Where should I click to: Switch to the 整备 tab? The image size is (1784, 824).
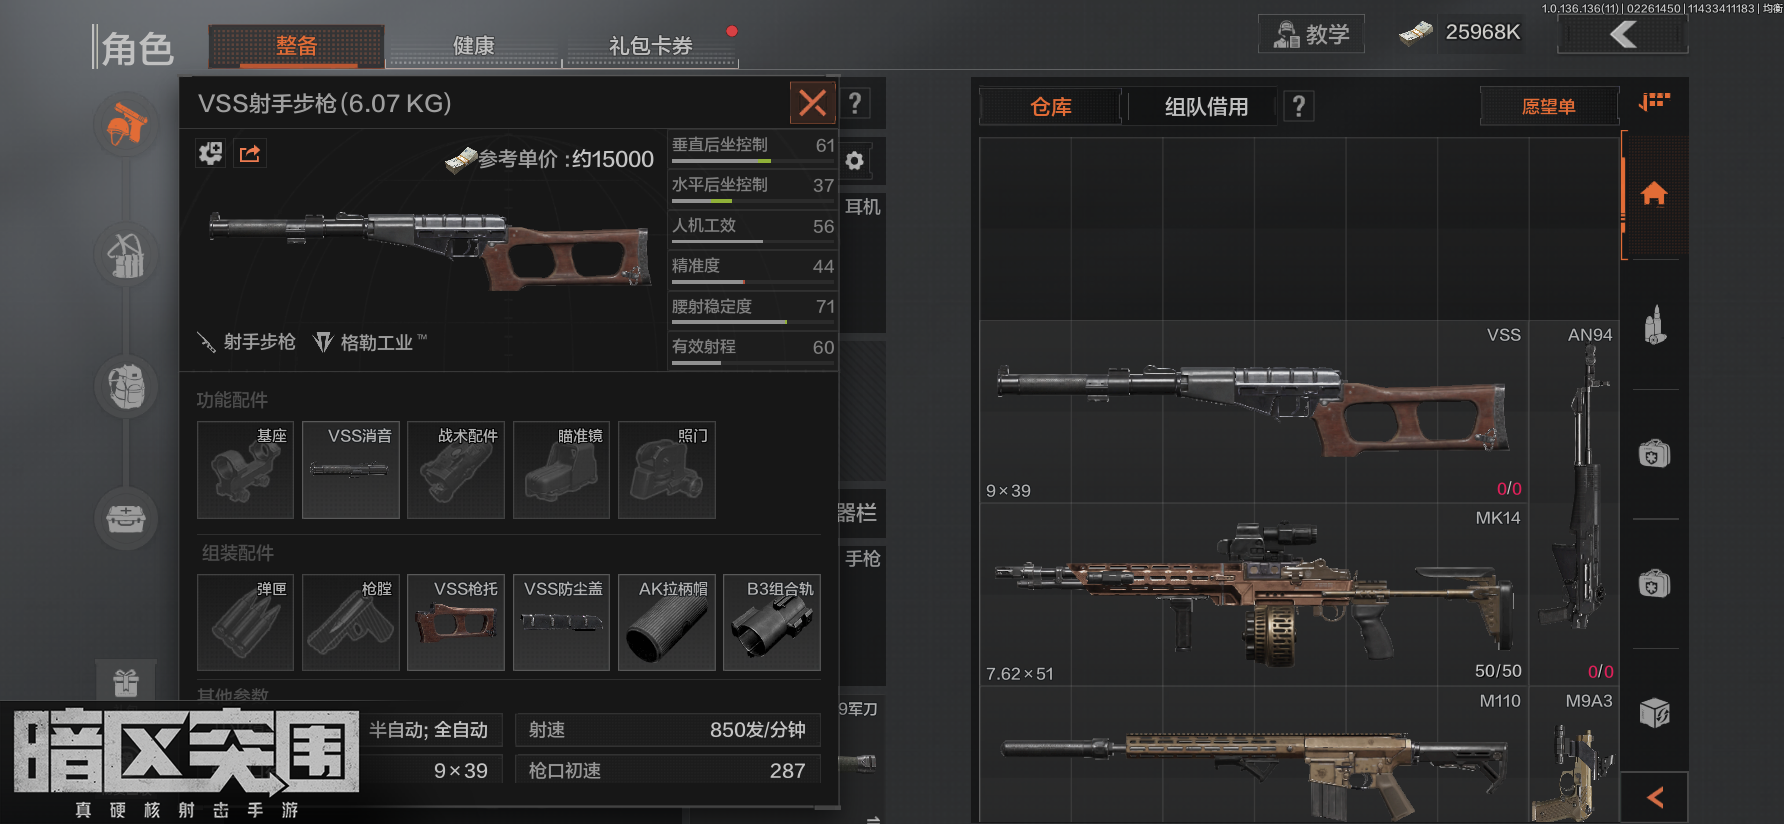coord(296,46)
